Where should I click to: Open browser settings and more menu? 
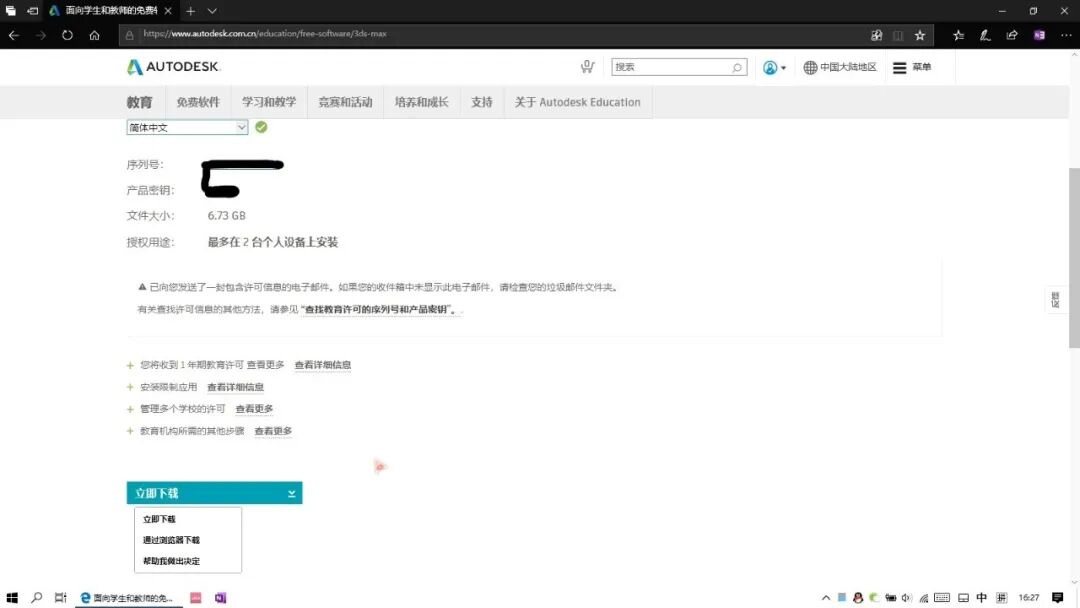click(1066, 35)
